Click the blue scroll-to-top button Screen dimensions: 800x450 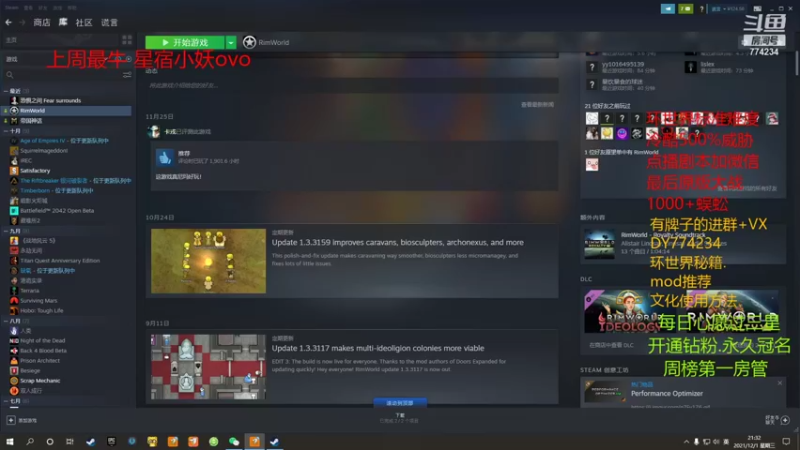[400, 403]
